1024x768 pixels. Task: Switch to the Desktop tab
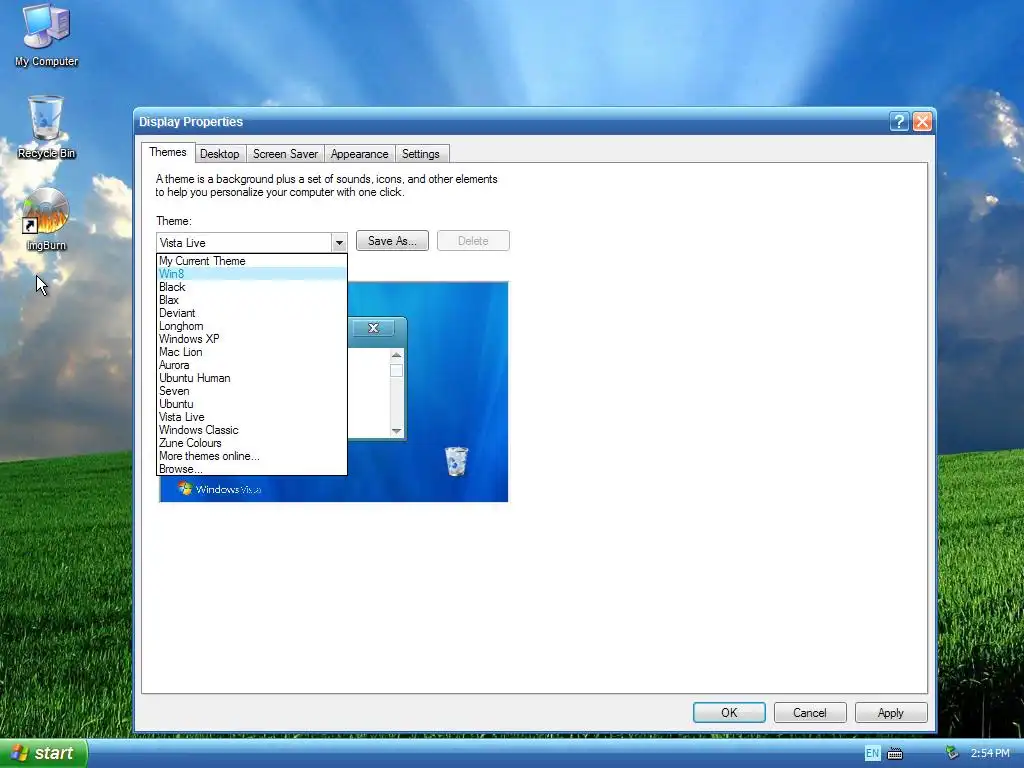[219, 154]
